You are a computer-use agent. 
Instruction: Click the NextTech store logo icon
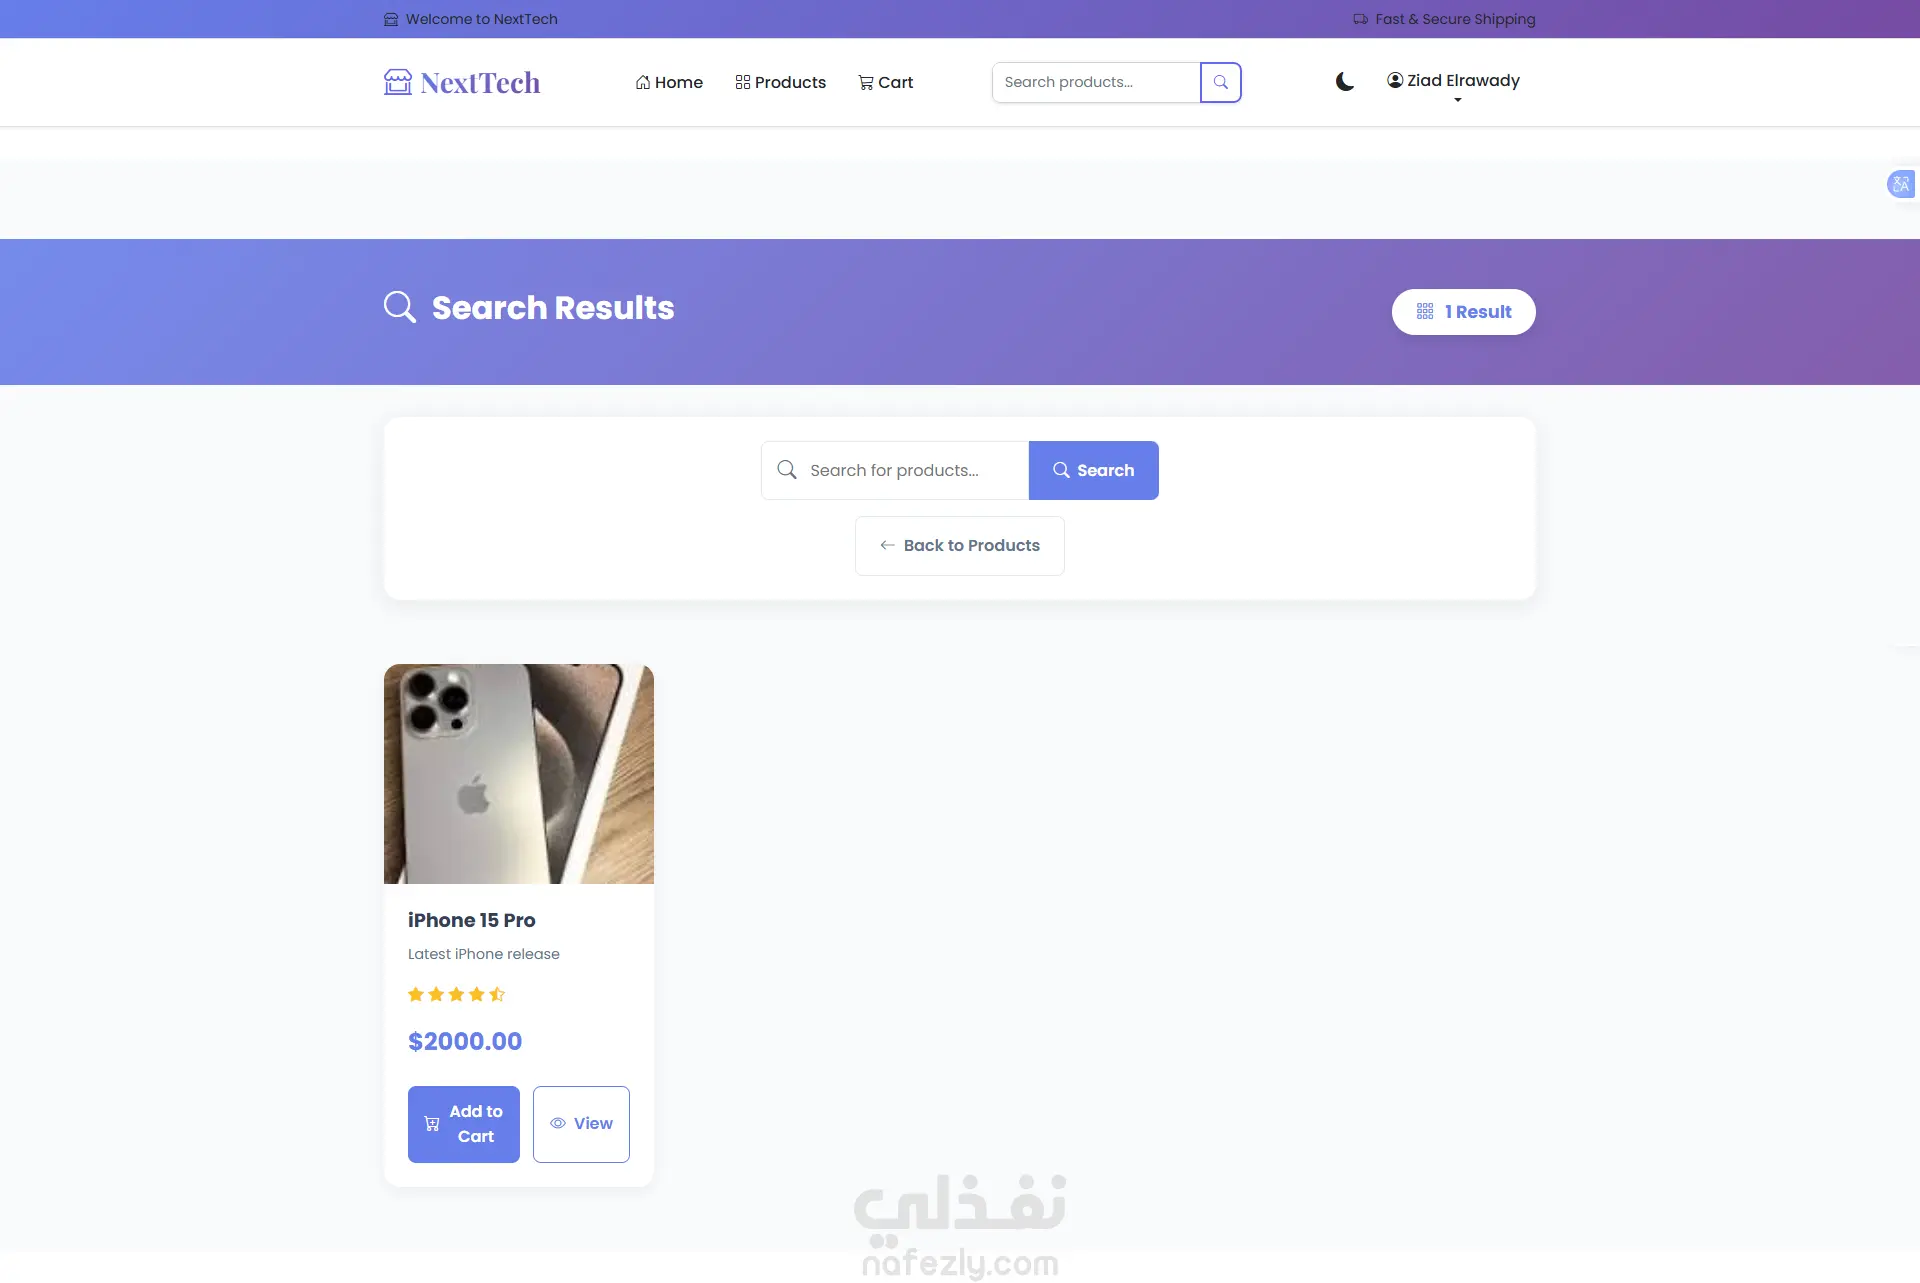[x=397, y=82]
